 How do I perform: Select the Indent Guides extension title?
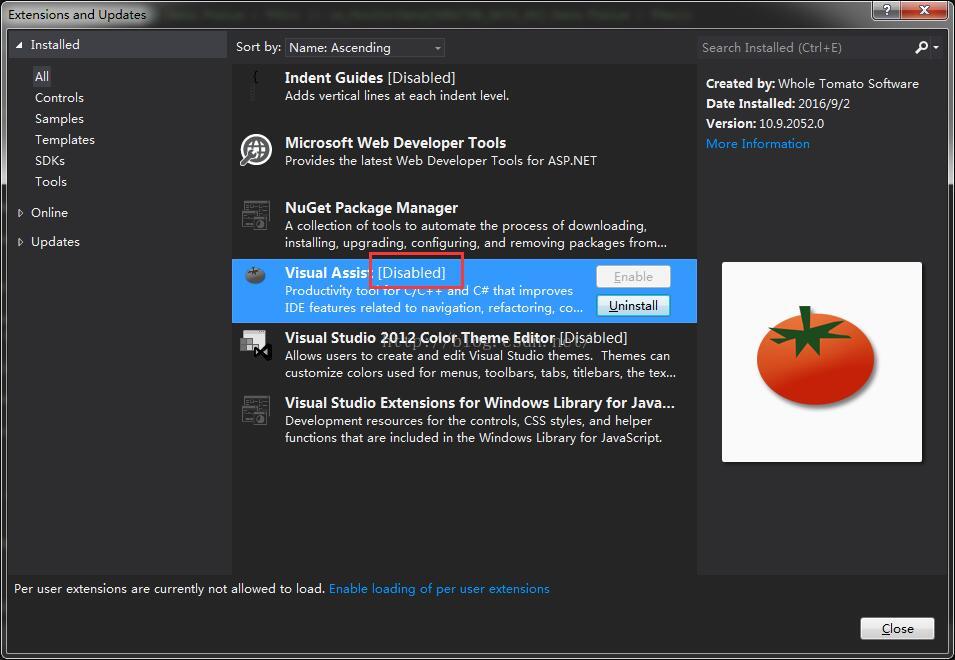pyautogui.click(x=334, y=78)
